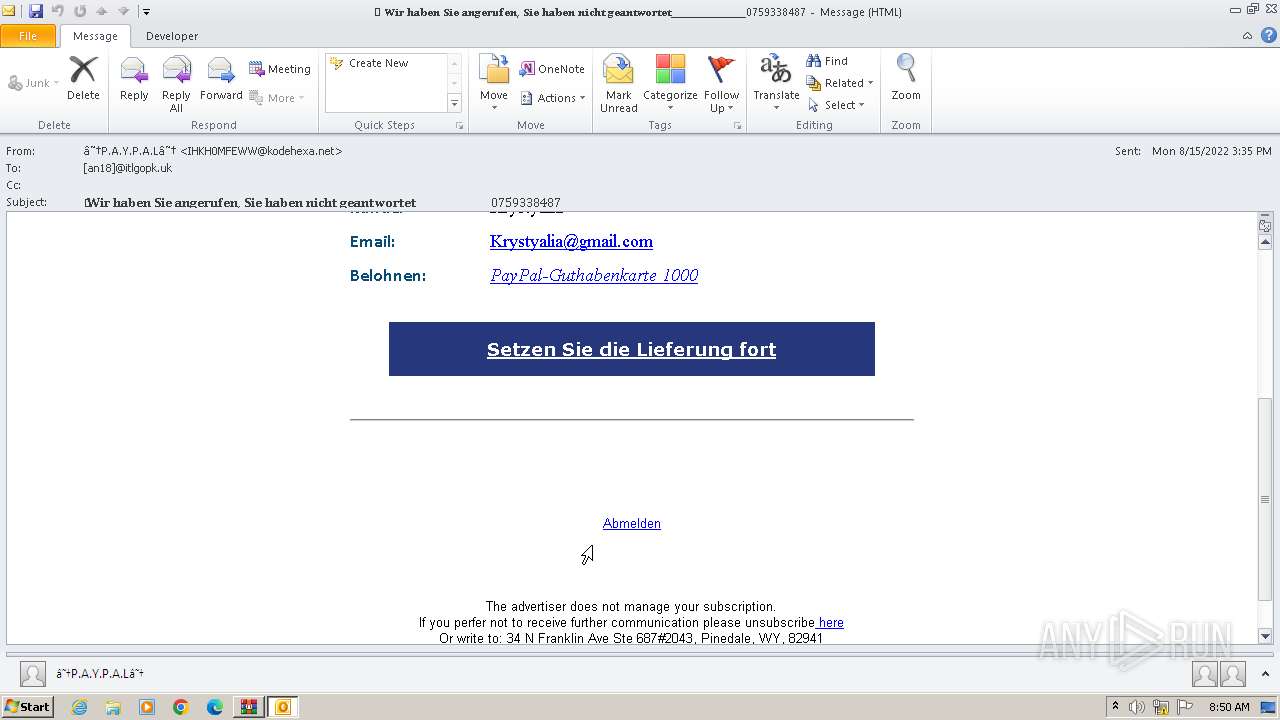The height and width of the screenshot is (720, 1280).
Task: Click the Delete message icon
Action: [x=83, y=70]
